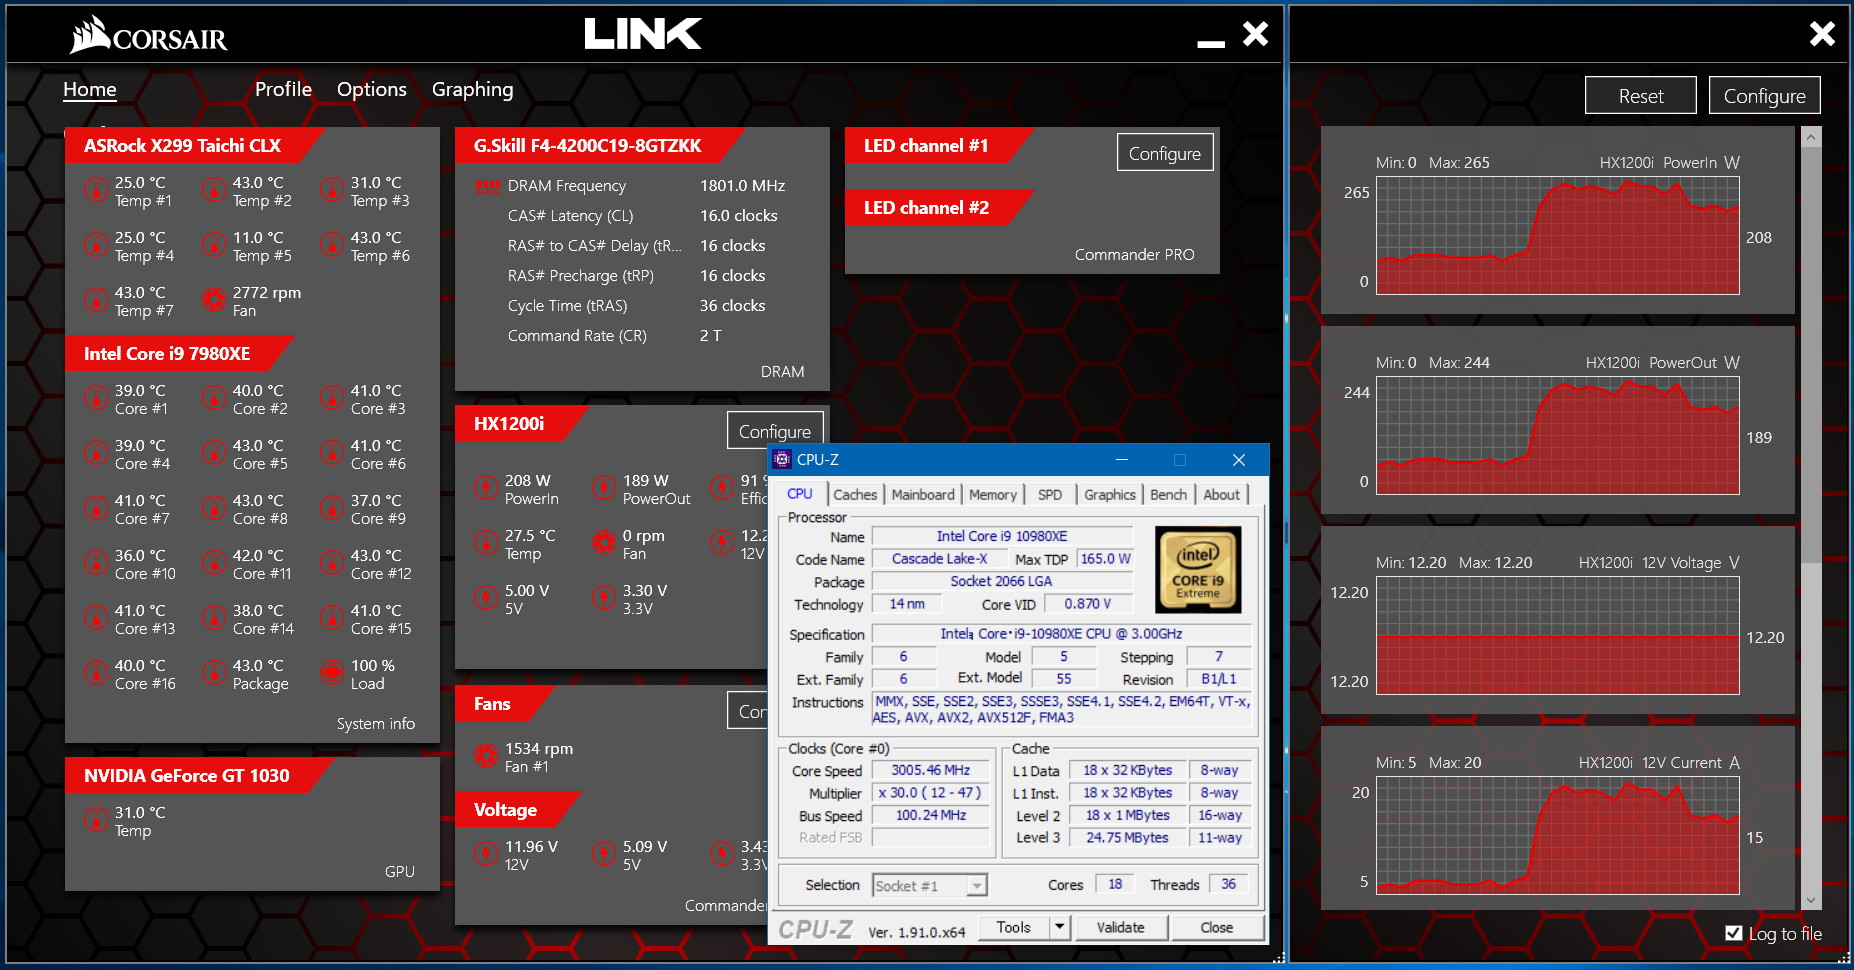1854x970 pixels.
Task: Click the HX1200i 3.30 V icon
Action: (x=604, y=598)
